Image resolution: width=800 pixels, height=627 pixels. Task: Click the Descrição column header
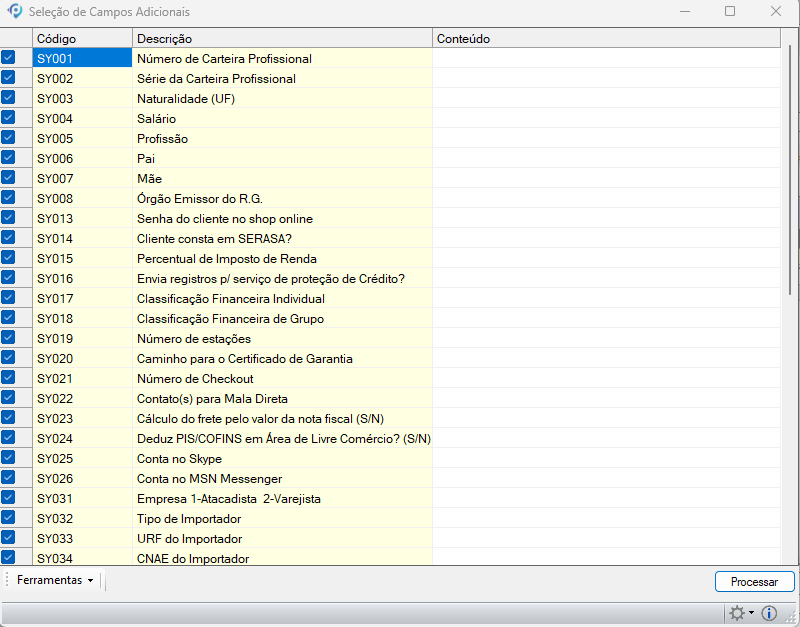pyautogui.click(x=282, y=38)
